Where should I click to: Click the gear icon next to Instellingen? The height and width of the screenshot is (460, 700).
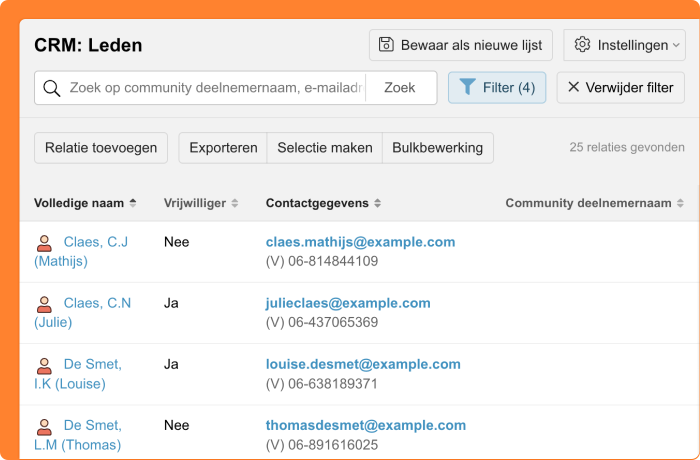click(x=582, y=45)
